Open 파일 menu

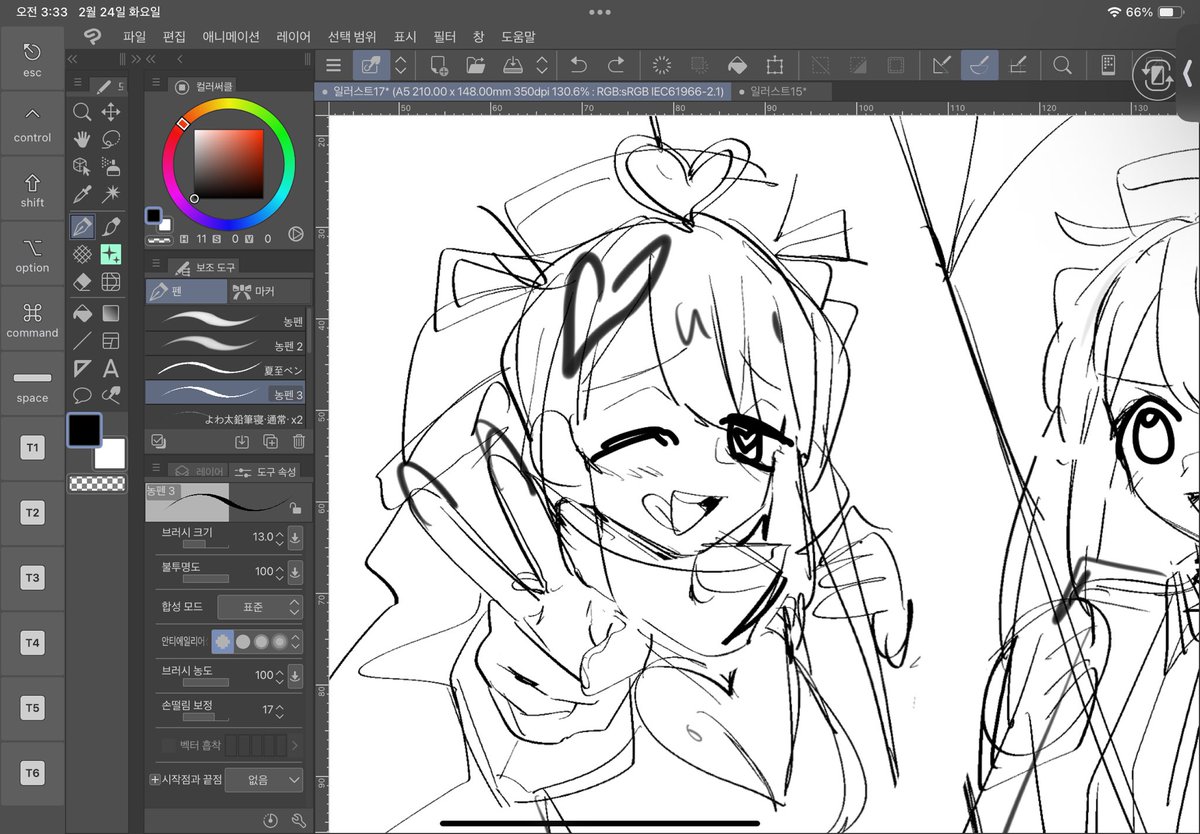click(x=134, y=37)
